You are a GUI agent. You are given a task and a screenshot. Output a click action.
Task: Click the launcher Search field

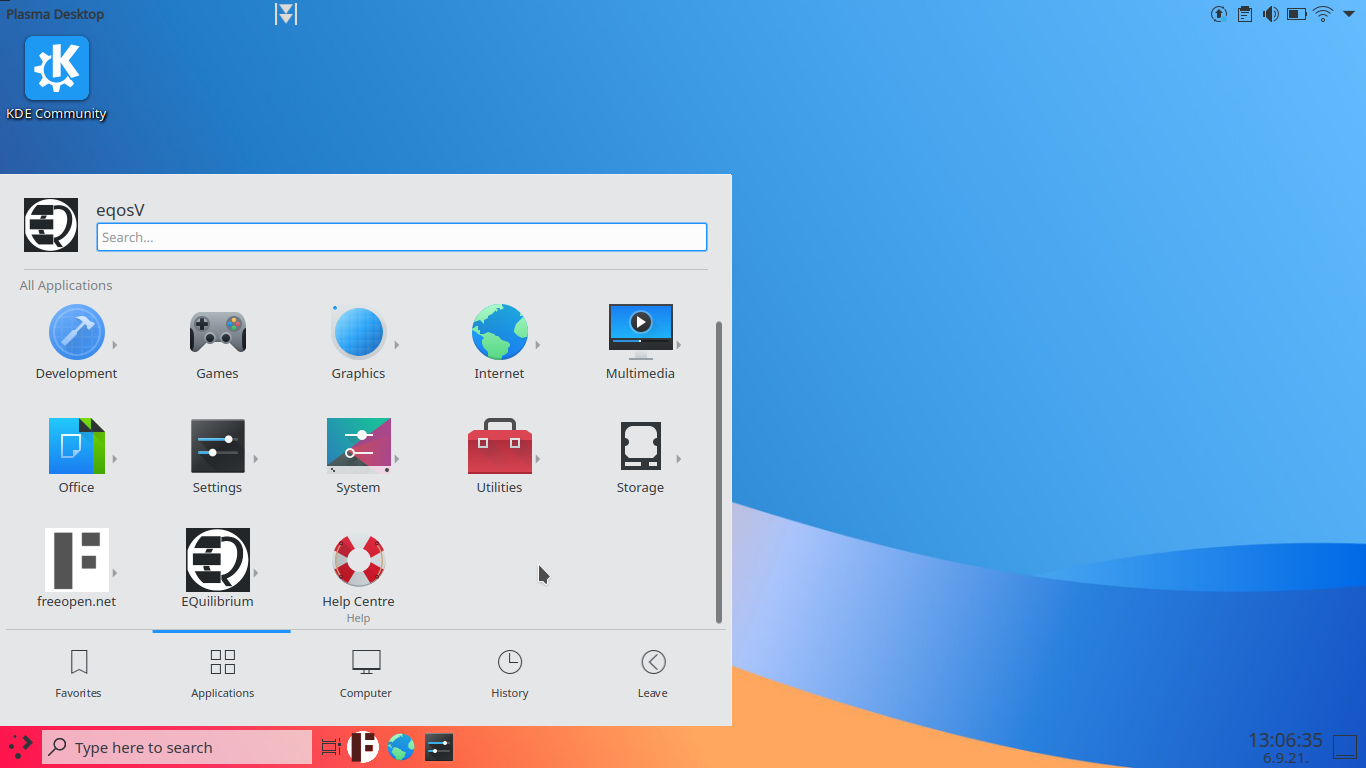[x=402, y=237]
